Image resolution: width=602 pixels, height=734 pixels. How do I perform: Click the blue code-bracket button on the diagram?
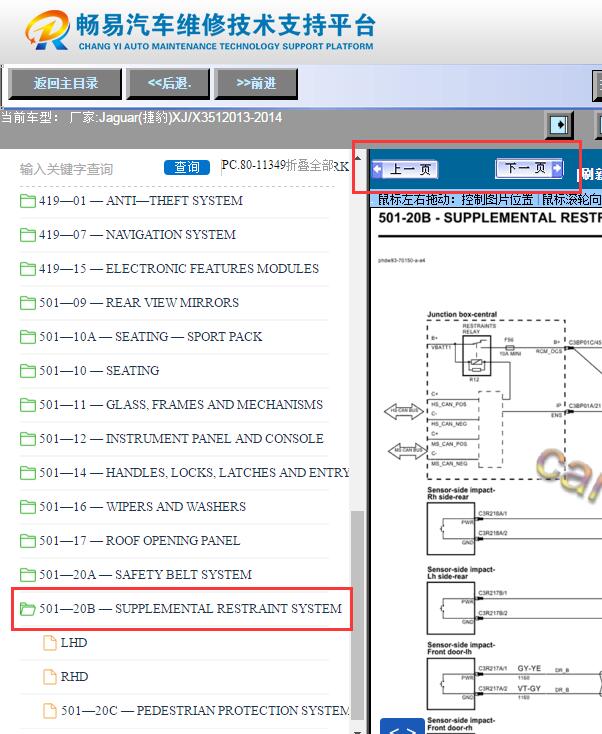[x=402, y=726]
